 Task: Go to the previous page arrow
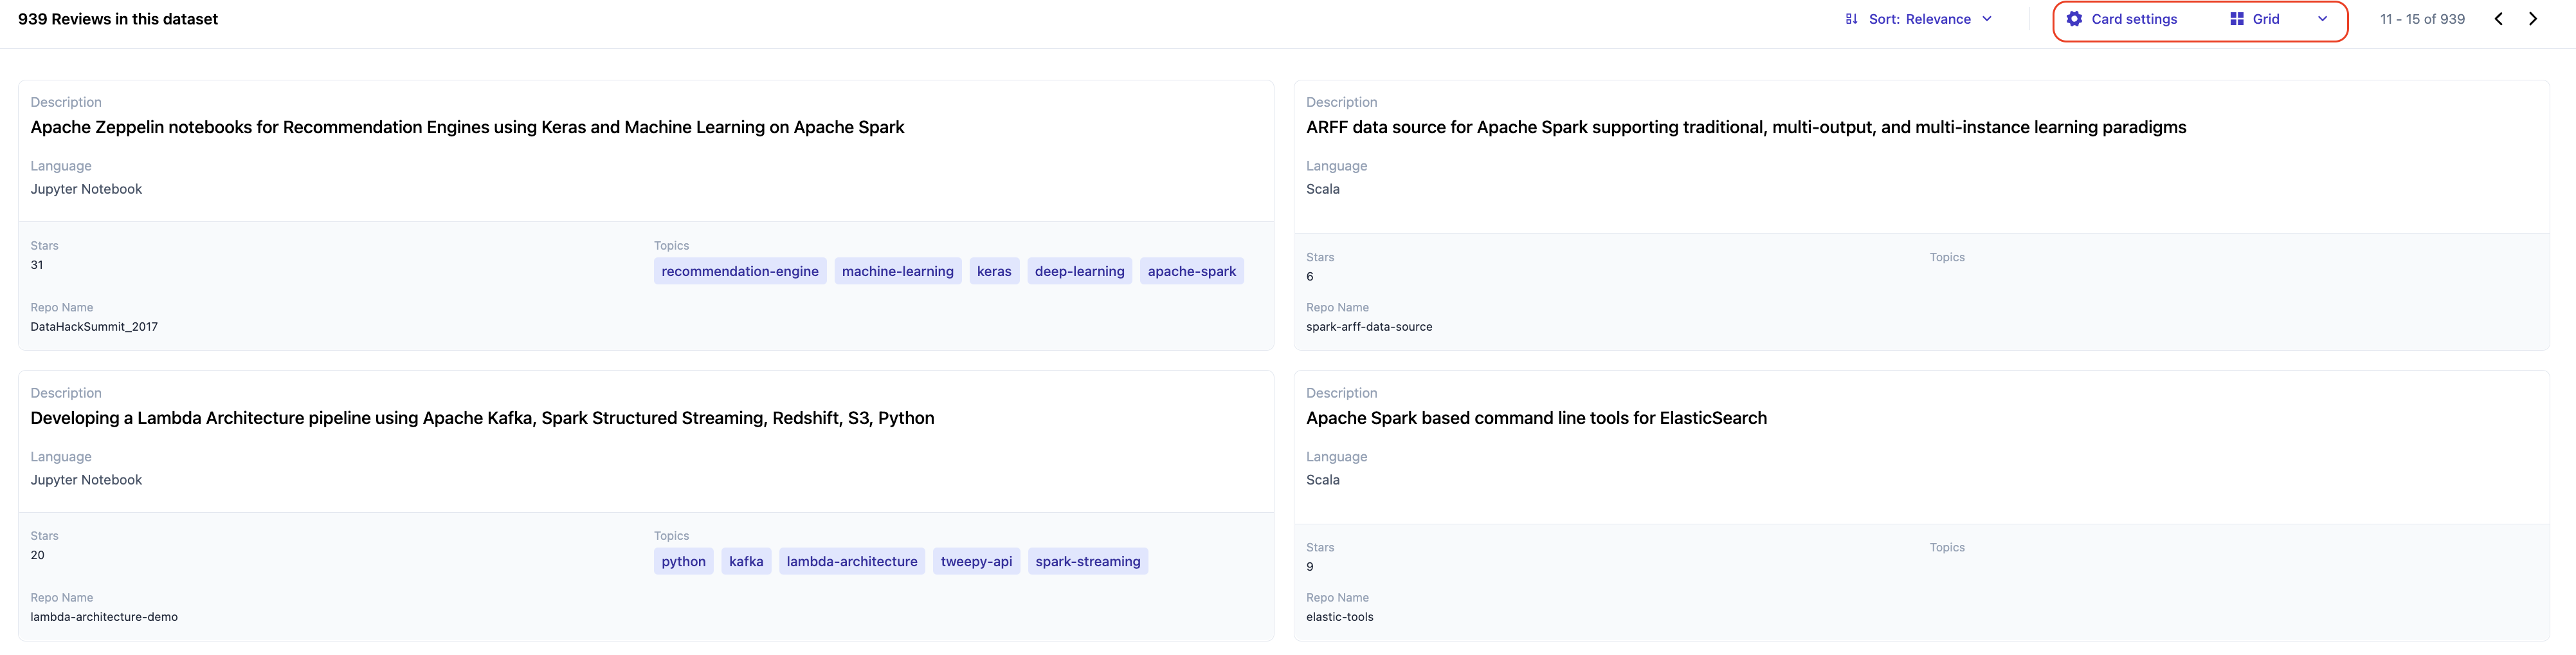tap(2498, 19)
